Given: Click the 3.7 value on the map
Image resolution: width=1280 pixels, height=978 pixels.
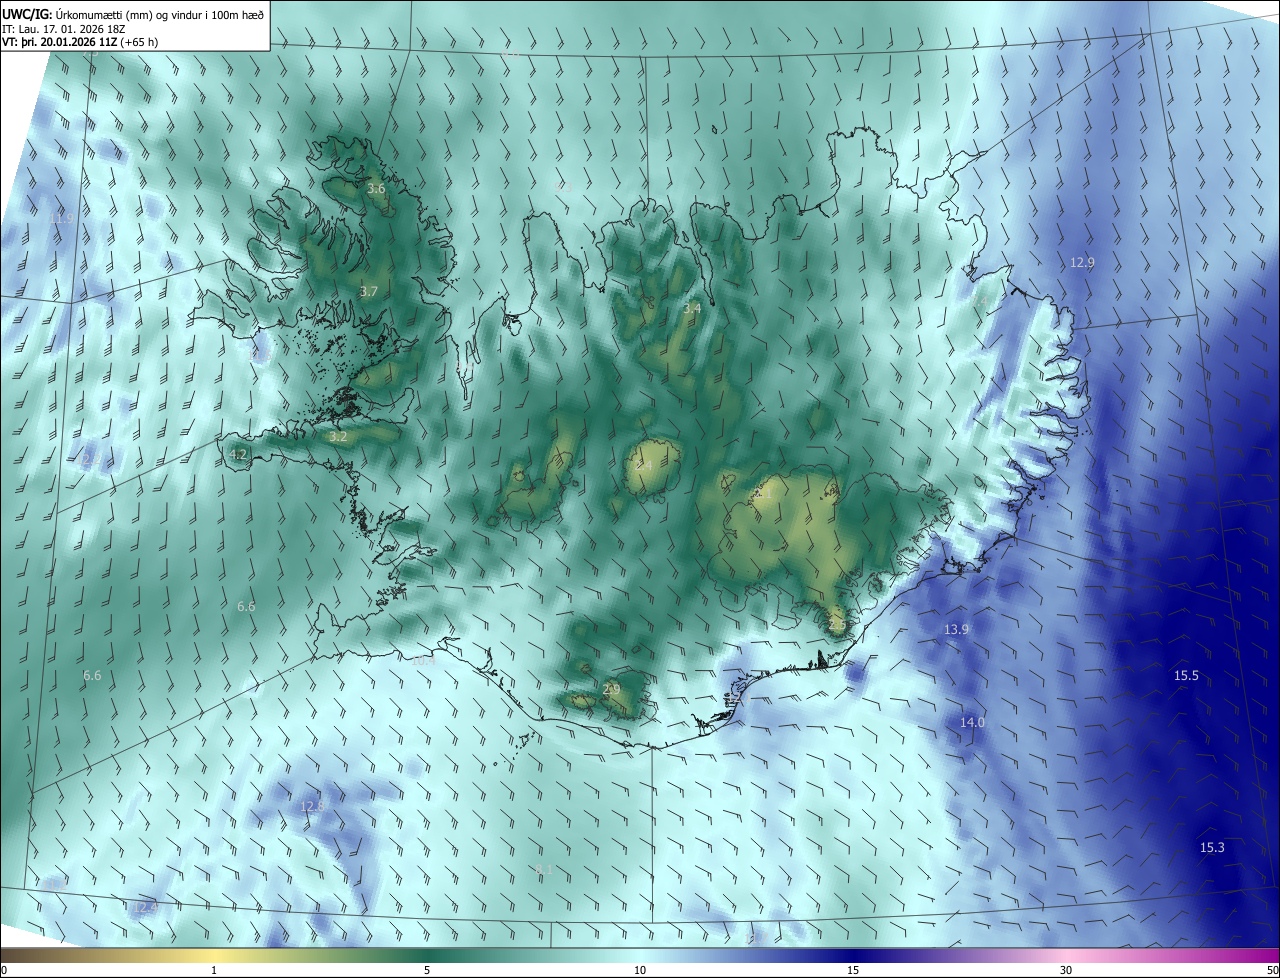Looking at the screenshot, I should coord(369,292).
